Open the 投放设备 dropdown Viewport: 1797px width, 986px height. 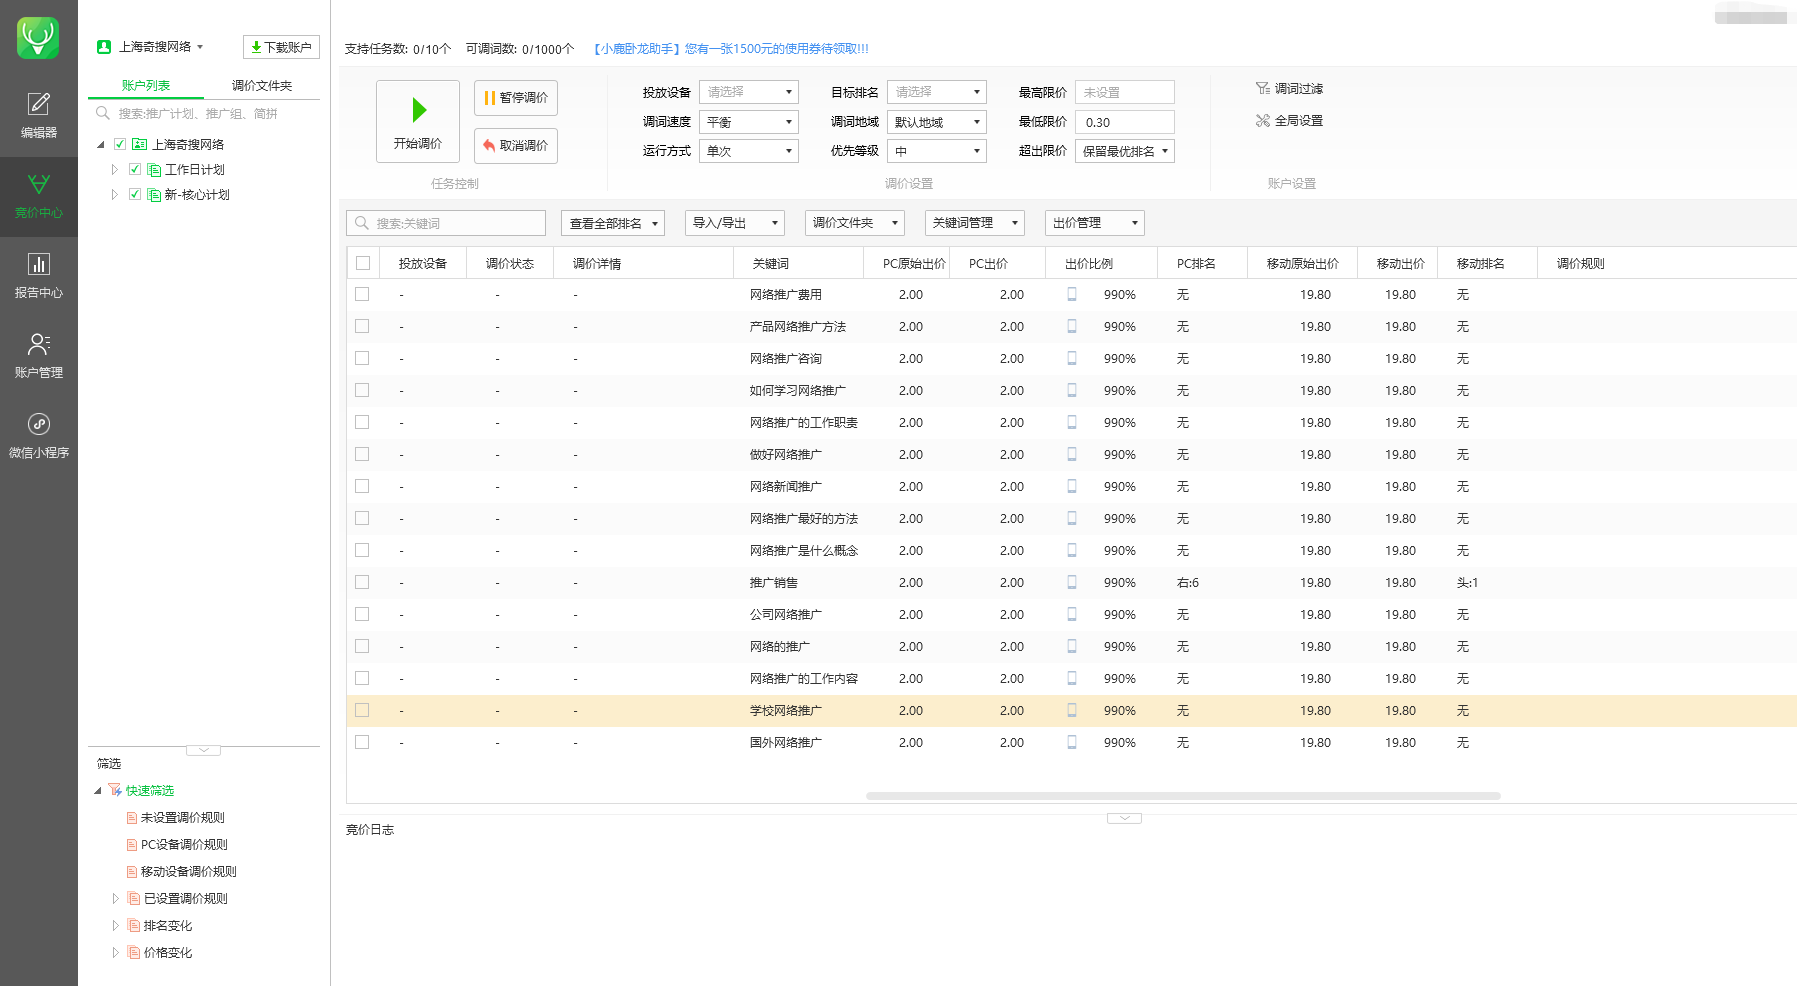click(x=749, y=92)
